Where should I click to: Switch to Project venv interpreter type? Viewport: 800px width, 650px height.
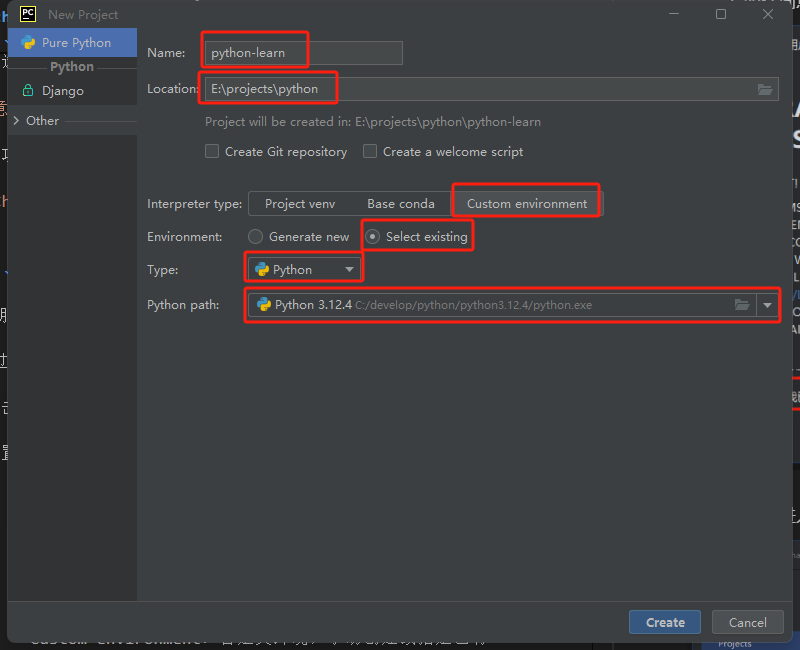[300, 204]
